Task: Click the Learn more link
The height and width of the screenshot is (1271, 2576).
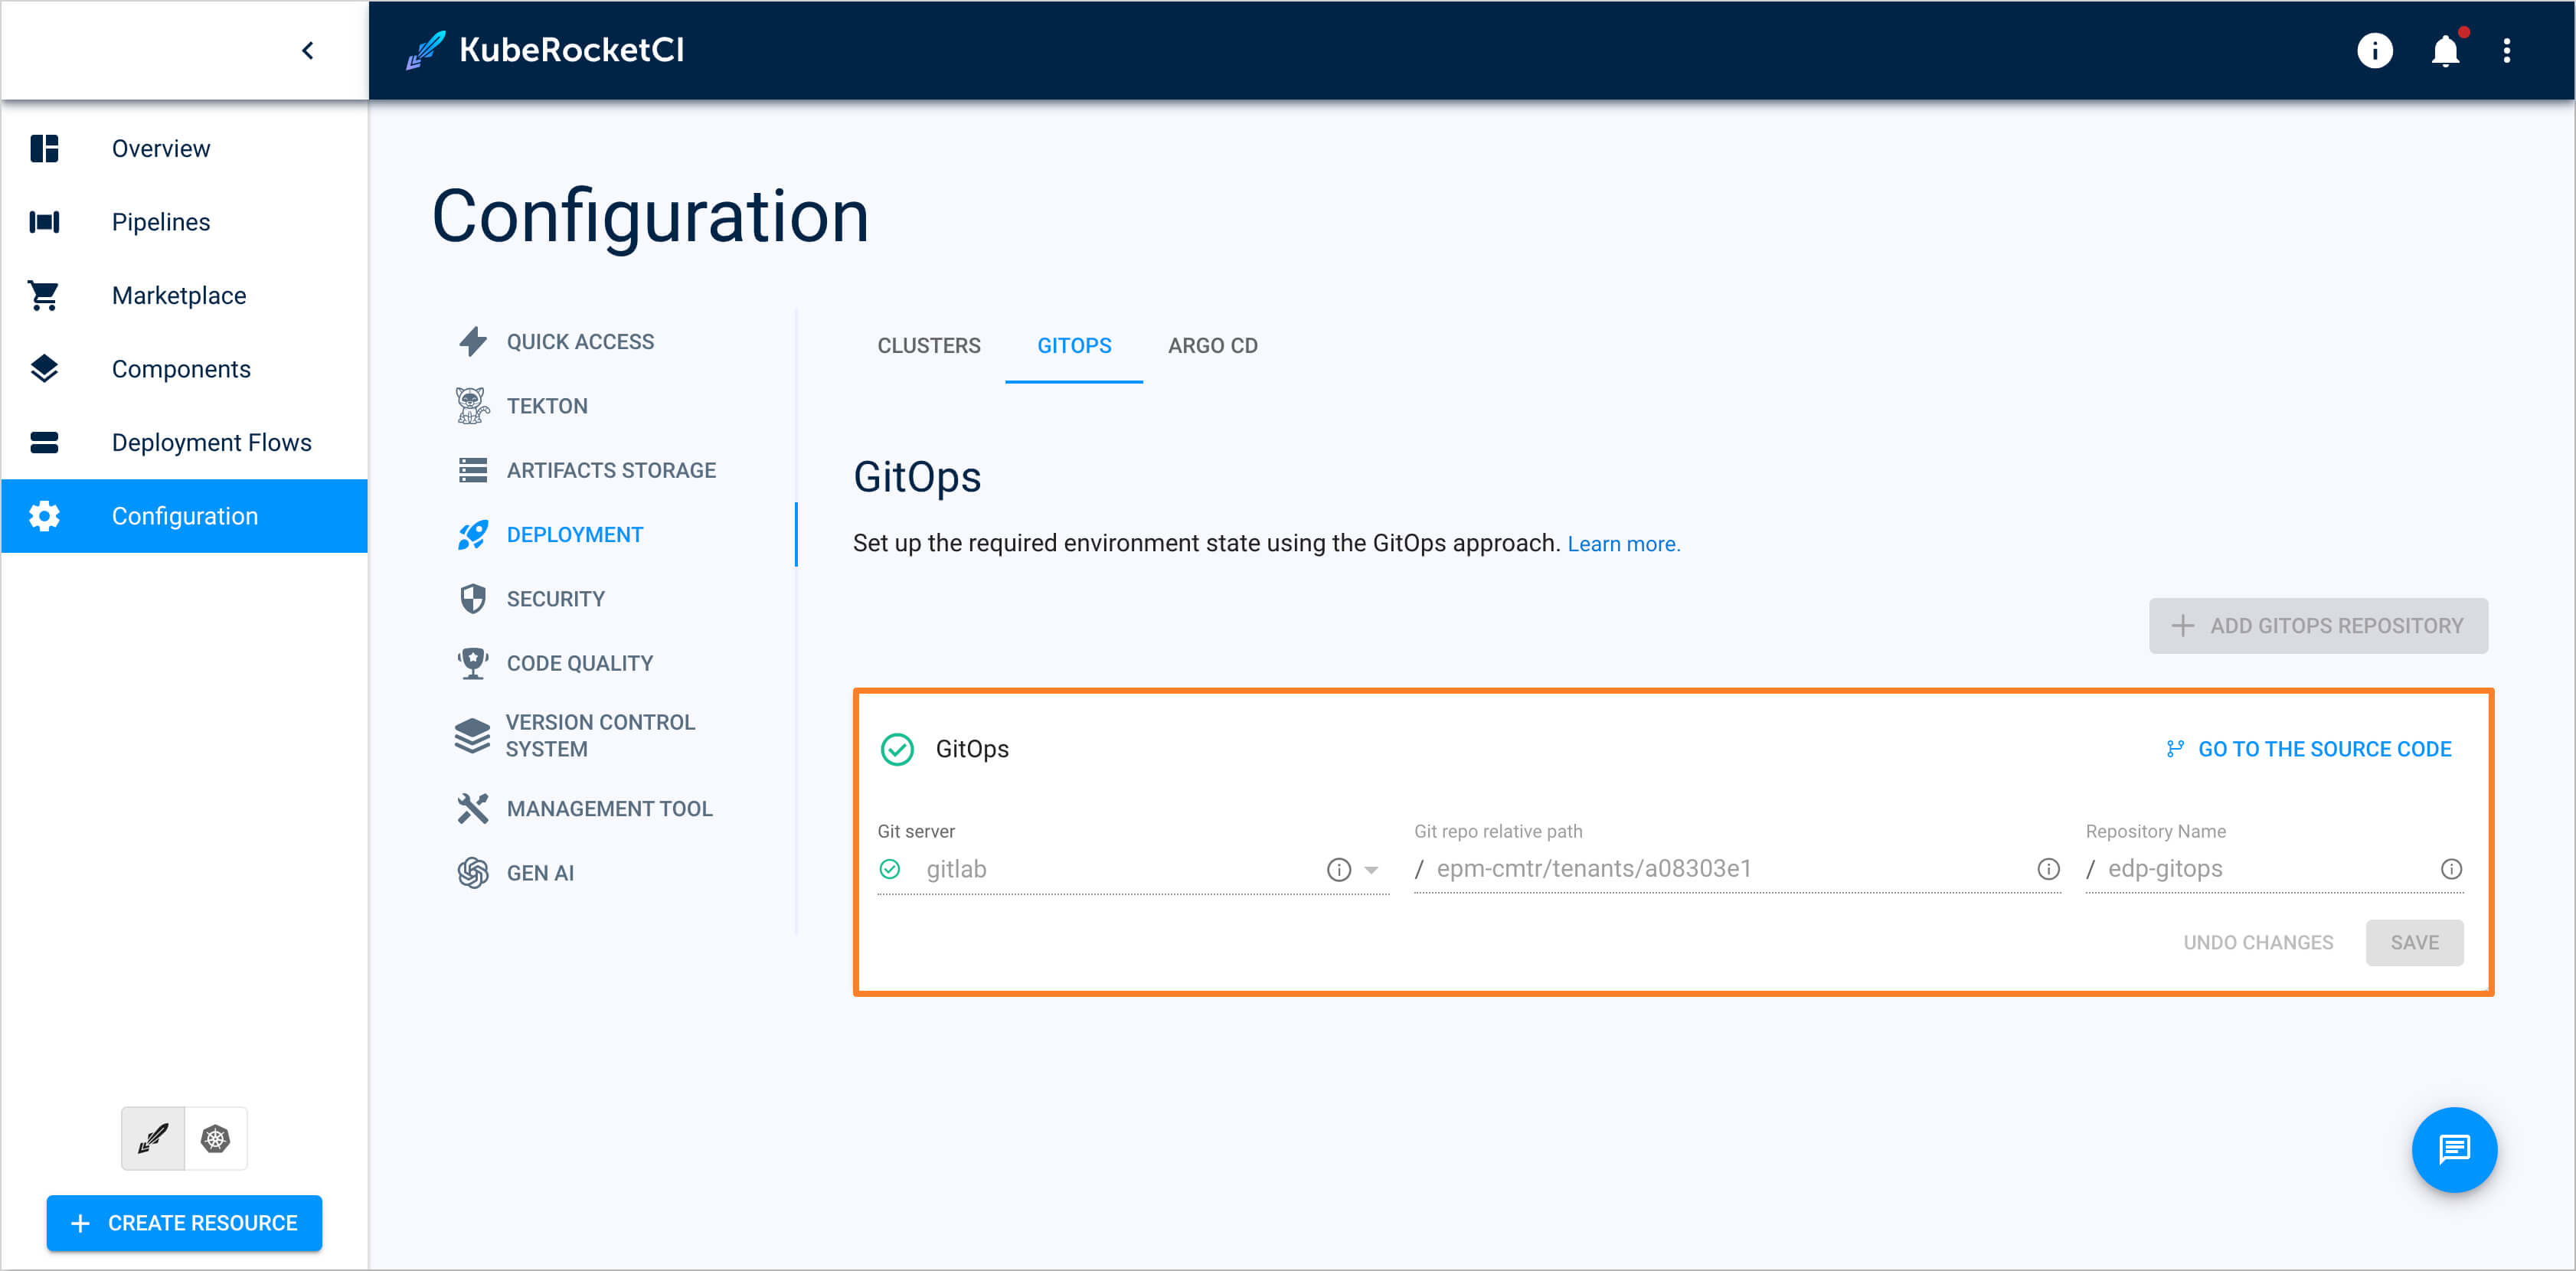Action: (1623, 543)
